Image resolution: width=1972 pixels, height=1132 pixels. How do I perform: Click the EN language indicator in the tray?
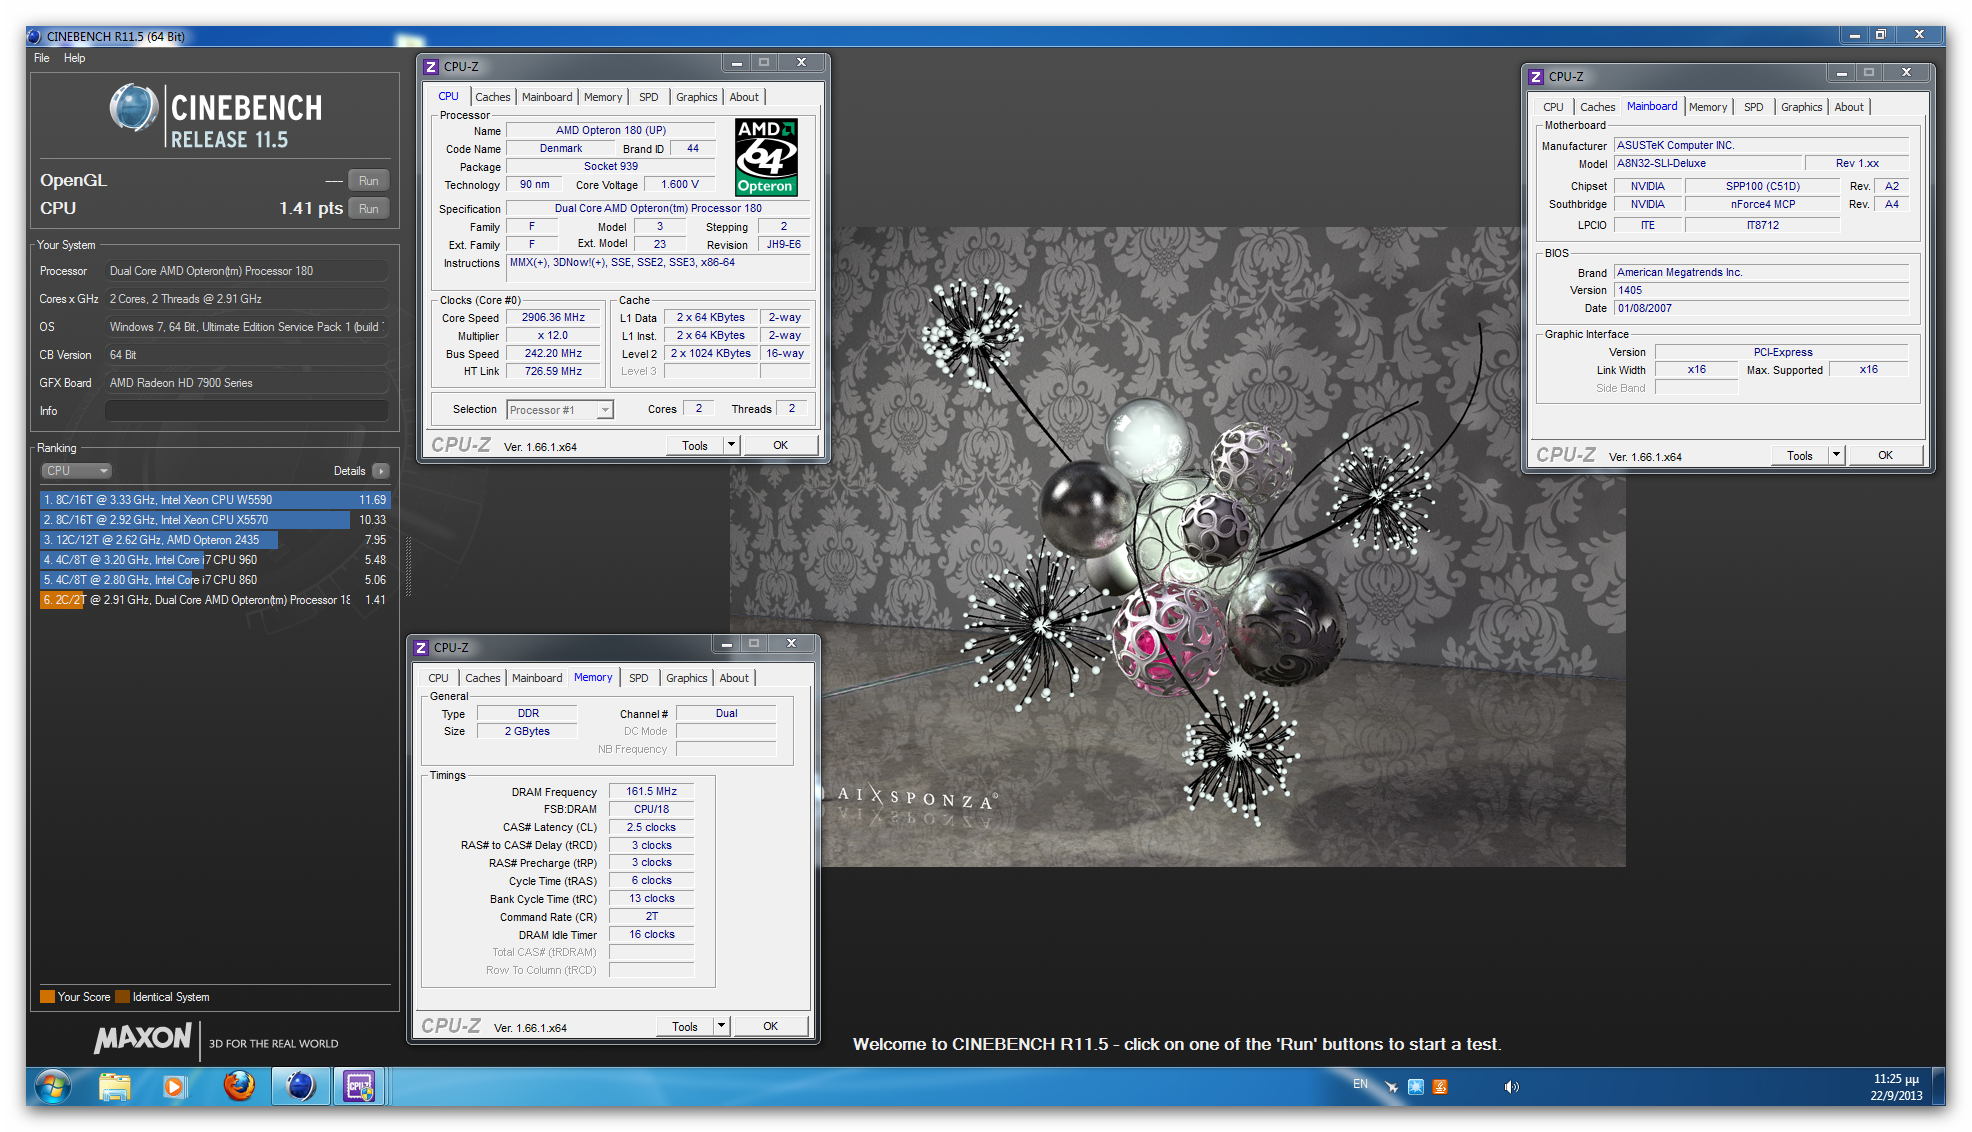(1360, 1084)
